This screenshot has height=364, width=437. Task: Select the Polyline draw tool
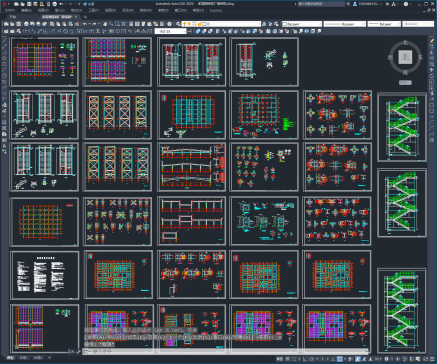4,52
